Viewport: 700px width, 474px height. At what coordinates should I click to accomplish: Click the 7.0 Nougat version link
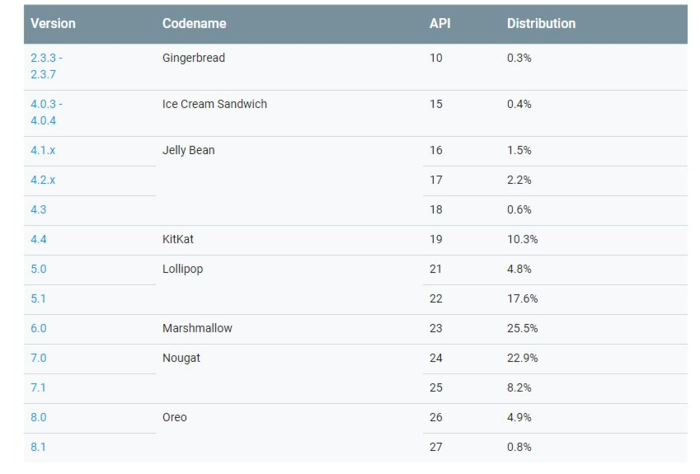tap(39, 358)
